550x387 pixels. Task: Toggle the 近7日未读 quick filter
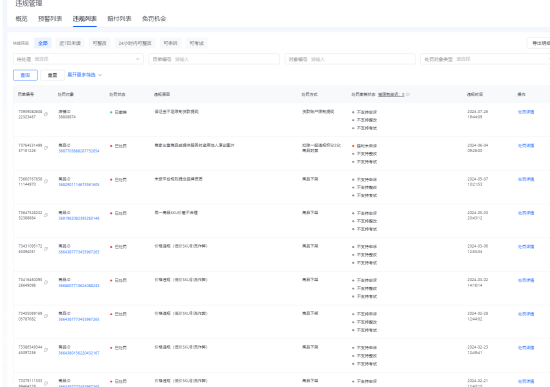point(70,43)
